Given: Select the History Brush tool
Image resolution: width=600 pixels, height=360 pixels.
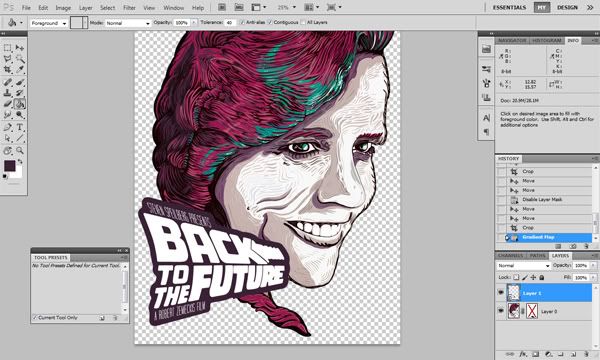Looking at the screenshot, I should (20, 93).
